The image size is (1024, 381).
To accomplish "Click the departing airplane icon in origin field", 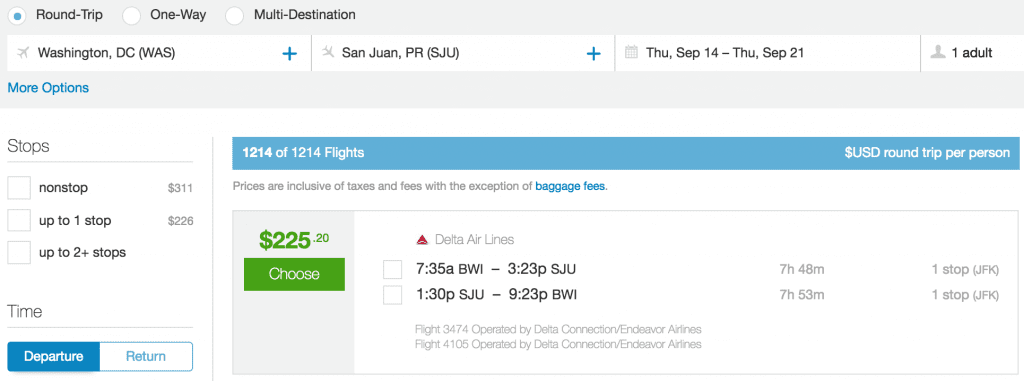I will click(x=24, y=53).
